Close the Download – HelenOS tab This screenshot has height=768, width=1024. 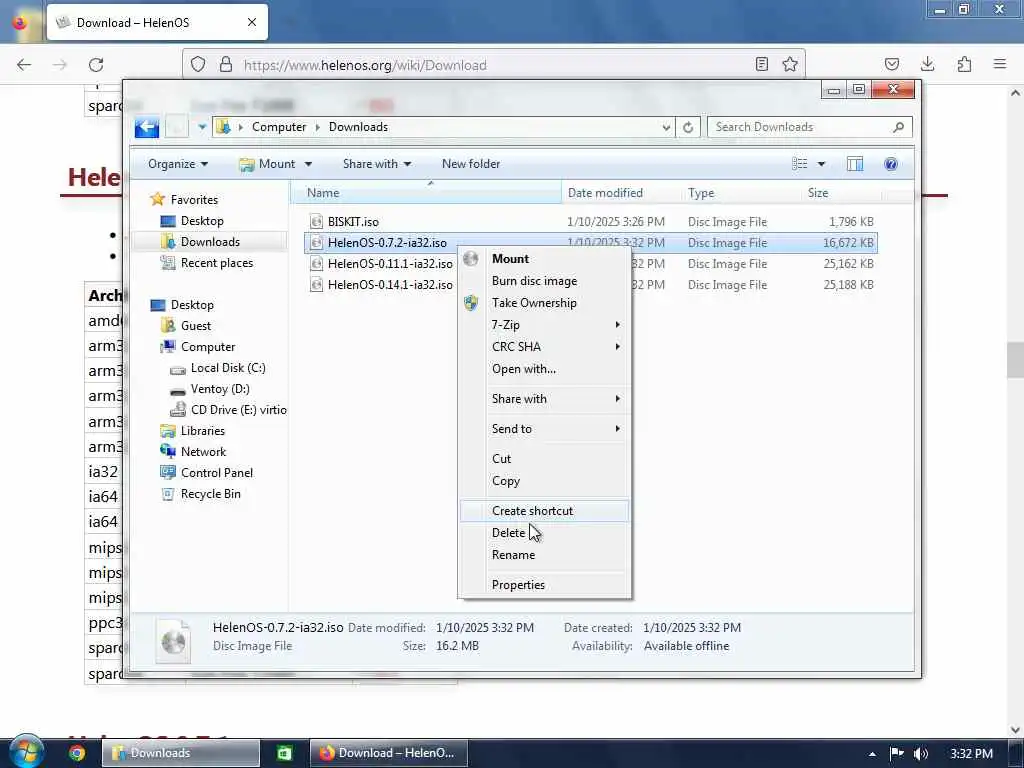252,22
